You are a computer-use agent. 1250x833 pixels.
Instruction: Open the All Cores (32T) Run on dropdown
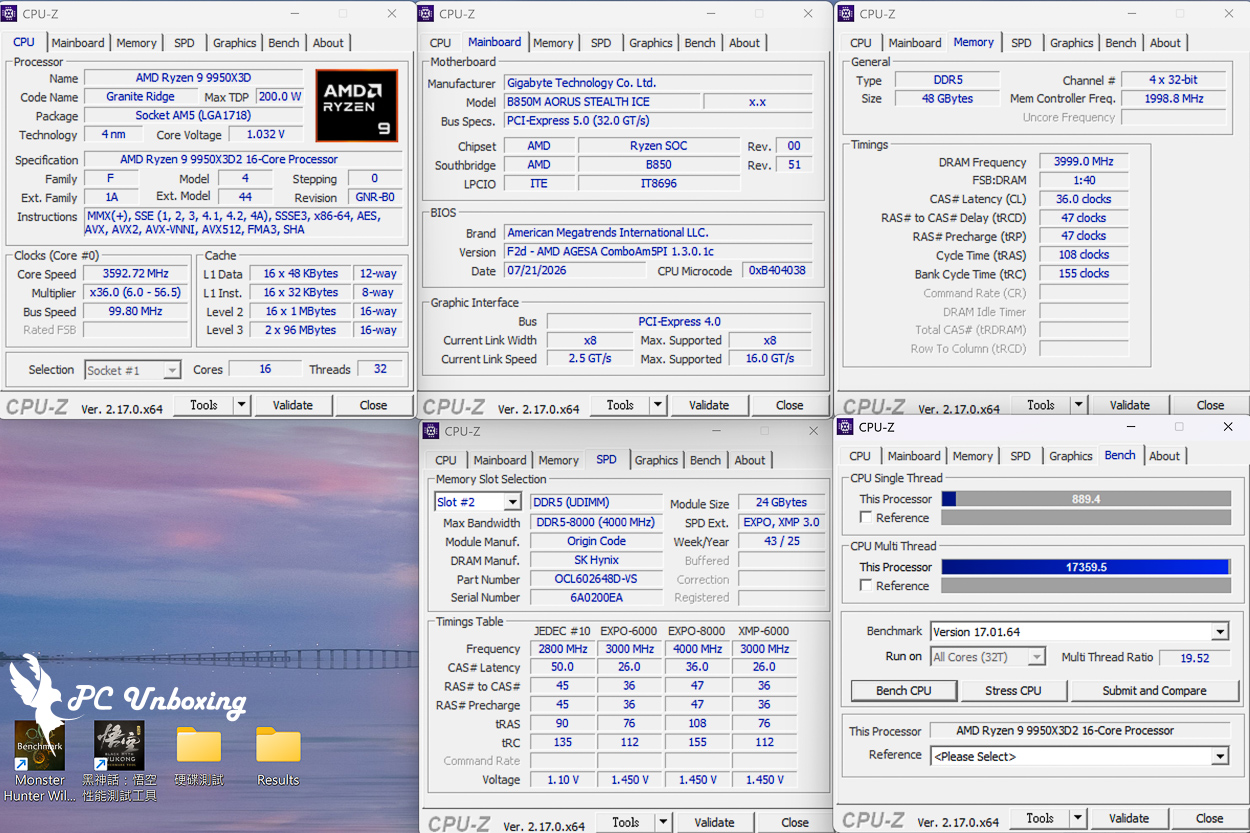tap(1037, 657)
